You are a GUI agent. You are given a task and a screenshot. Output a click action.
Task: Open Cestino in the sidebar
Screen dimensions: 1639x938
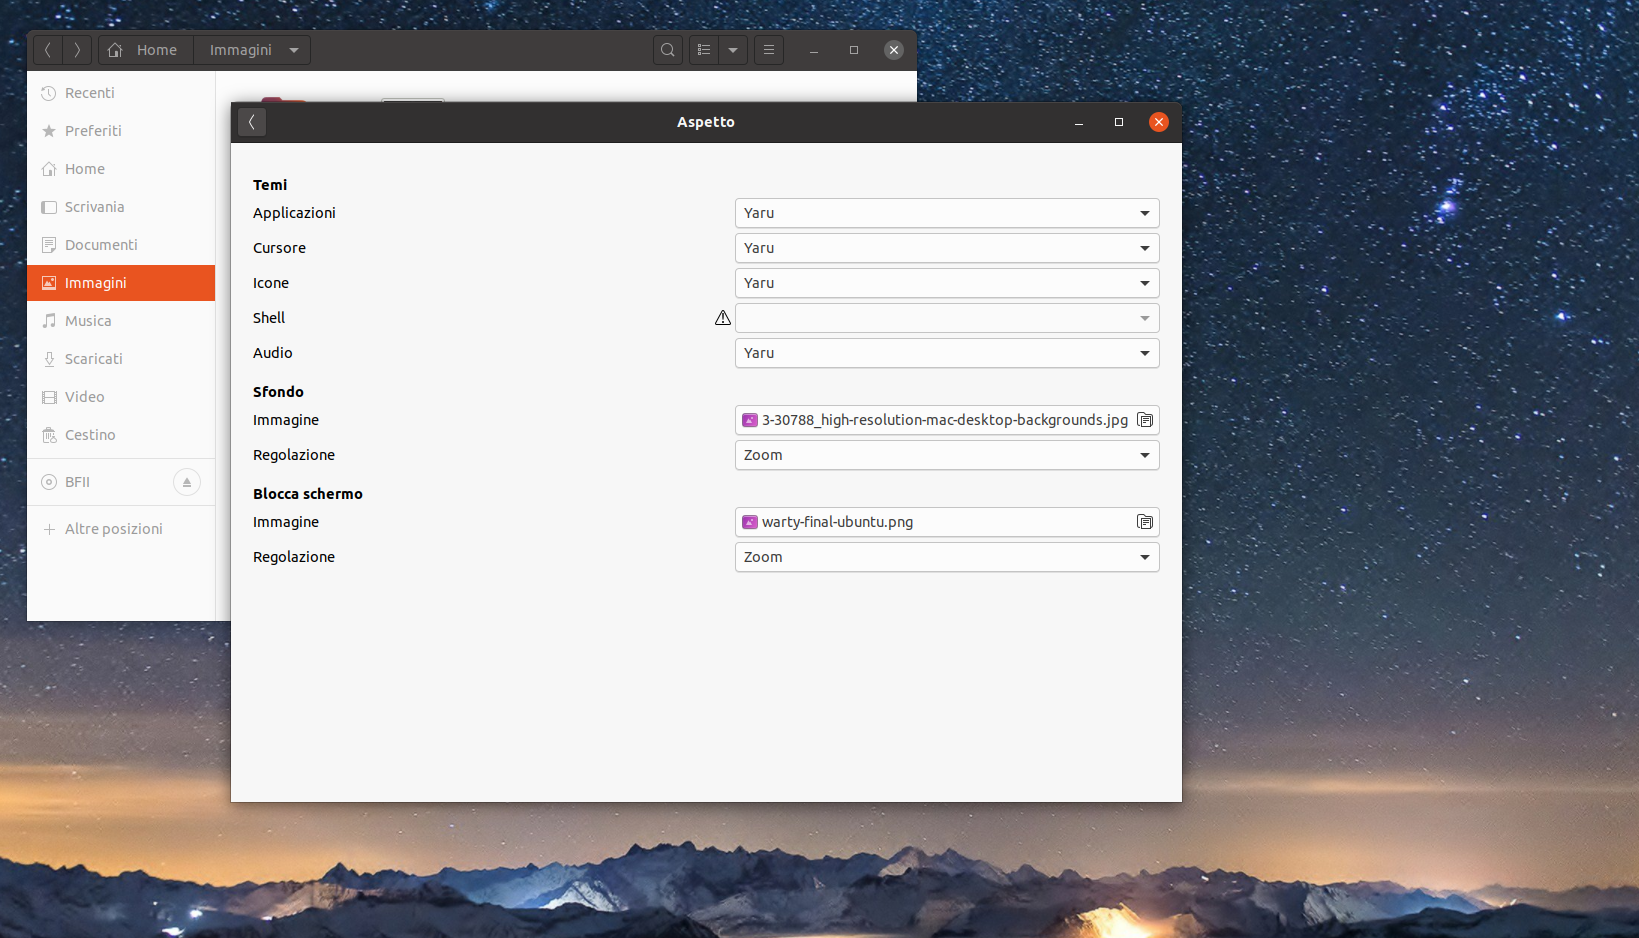(x=121, y=435)
